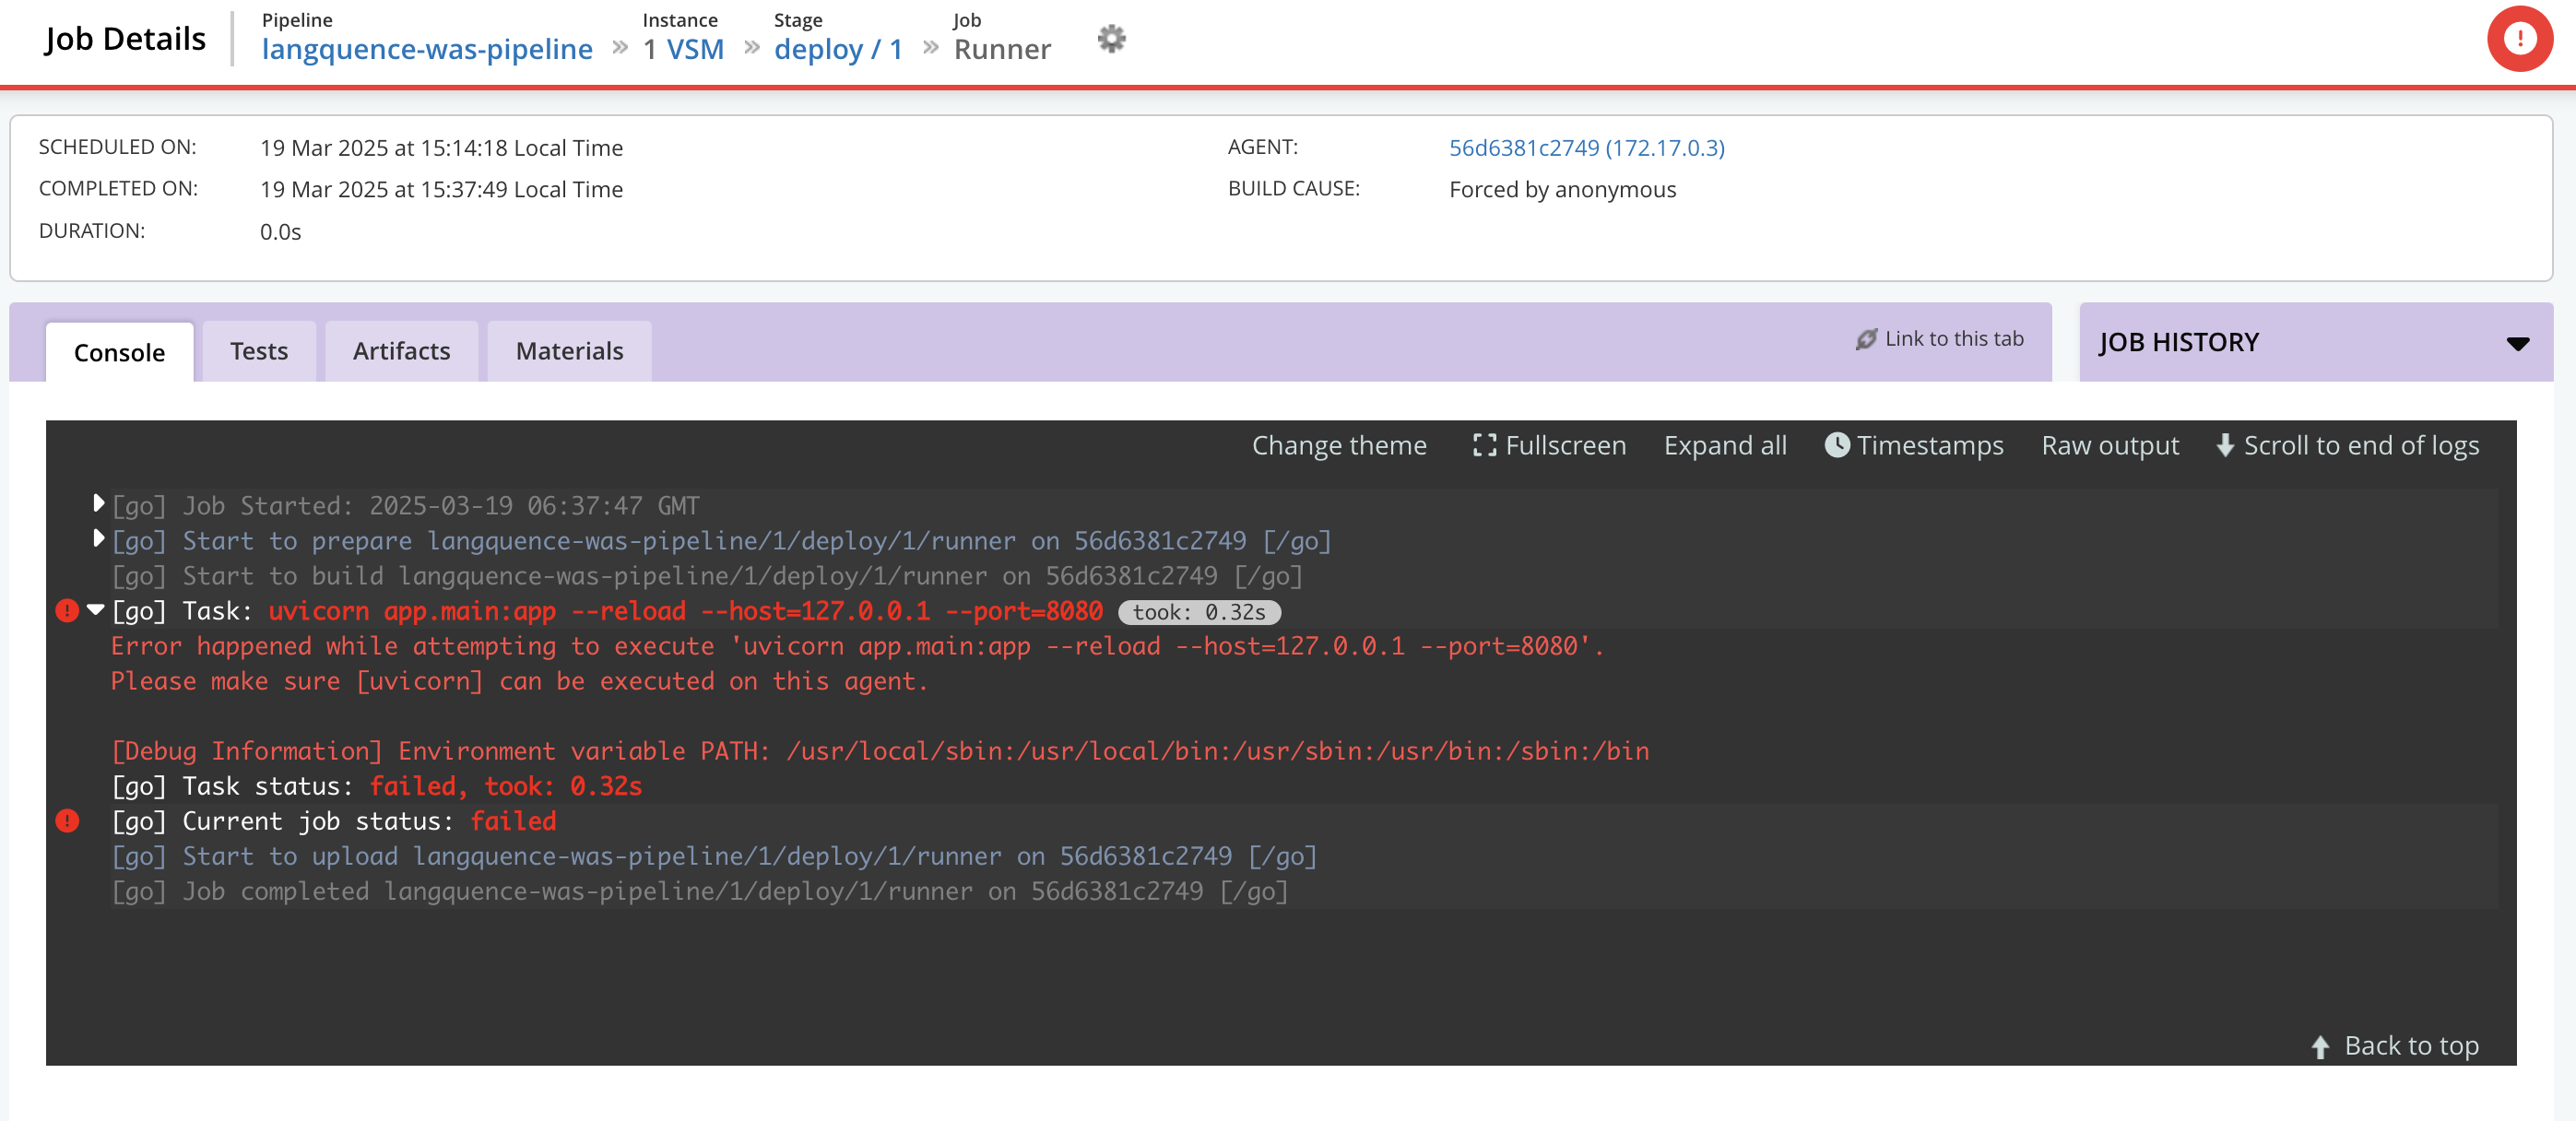Viewport: 2576px width, 1121px height.
Task: Click Back to top label
Action: click(2411, 1046)
